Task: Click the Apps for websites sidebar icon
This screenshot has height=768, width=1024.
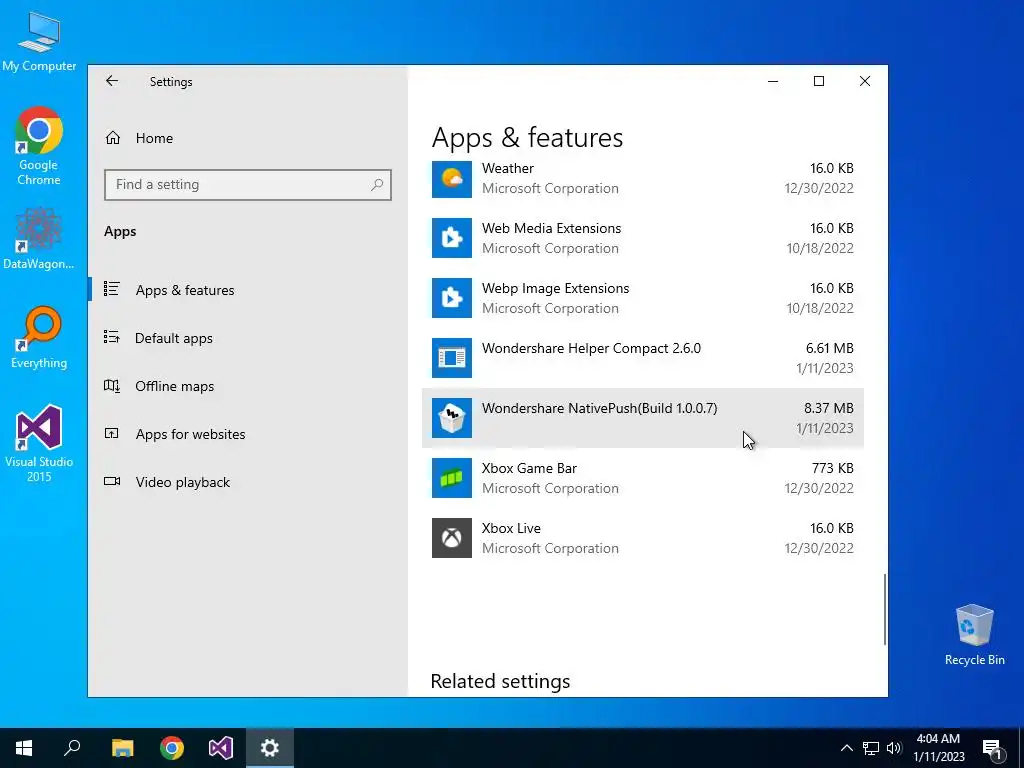Action: pos(112,433)
